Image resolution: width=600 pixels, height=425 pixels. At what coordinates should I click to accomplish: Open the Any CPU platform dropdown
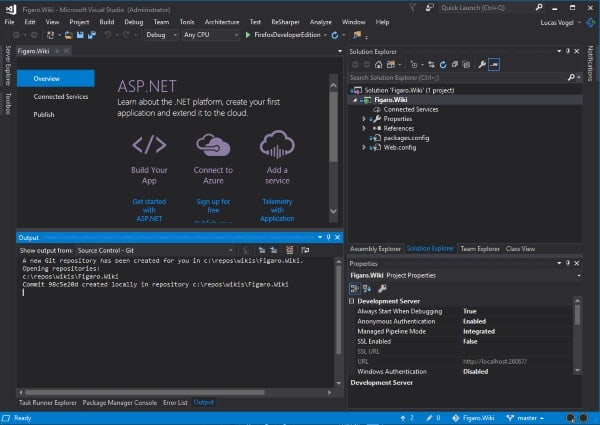pyautogui.click(x=210, y=35)
